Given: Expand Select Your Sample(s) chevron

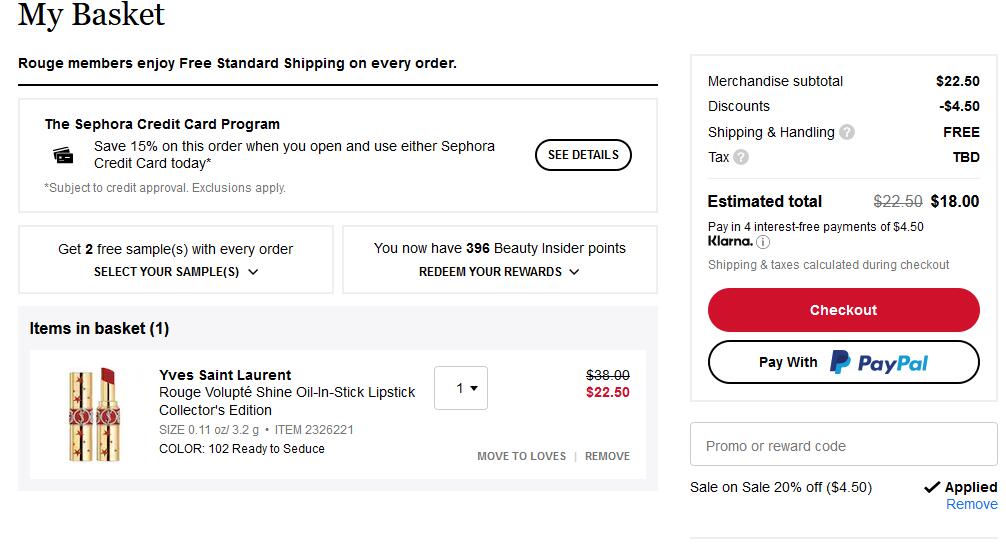Looking at the screenshot, I should [x=253, y=272].
